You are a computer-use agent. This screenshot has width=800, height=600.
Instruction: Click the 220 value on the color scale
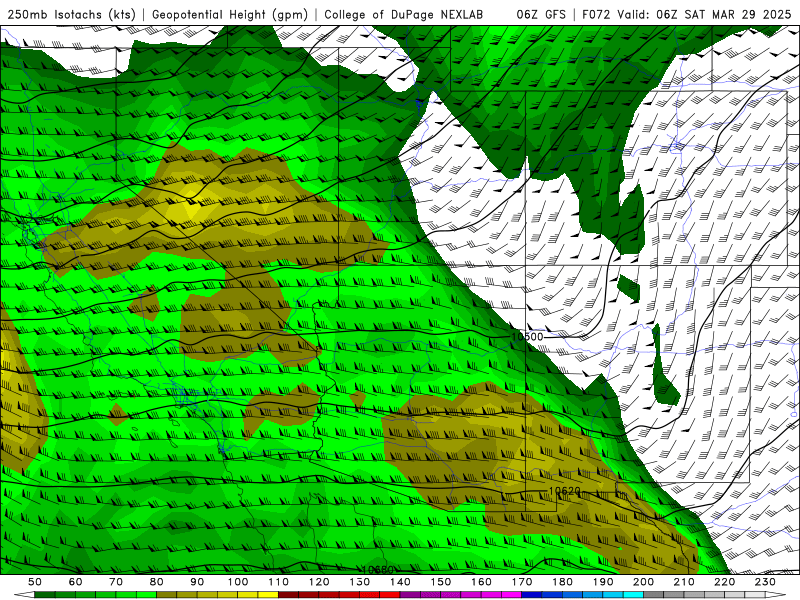click(724, 582)
